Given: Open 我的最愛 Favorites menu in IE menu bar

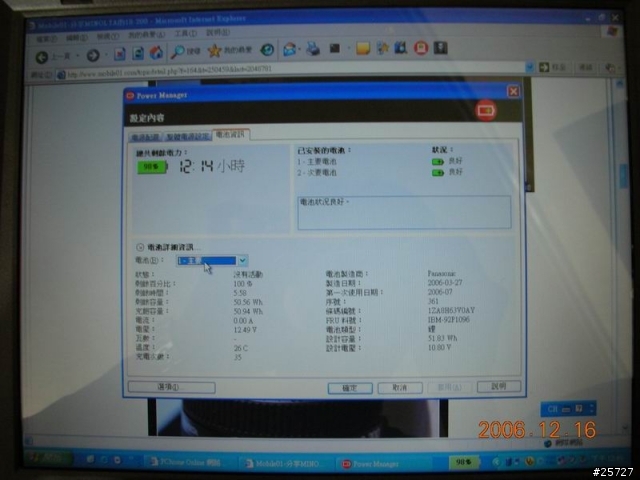Looking at the screenshot, I should [x=147, y=35].
